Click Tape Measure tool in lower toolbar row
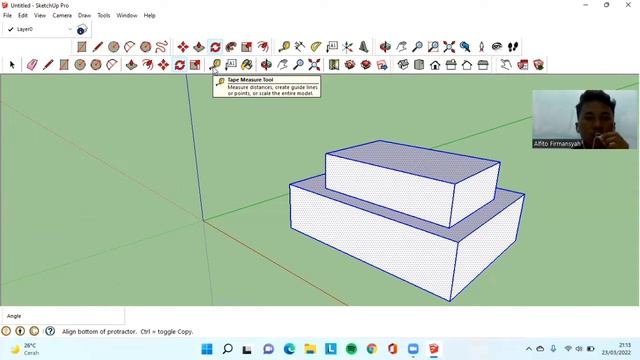640x360 pixels. pos(215,65)
